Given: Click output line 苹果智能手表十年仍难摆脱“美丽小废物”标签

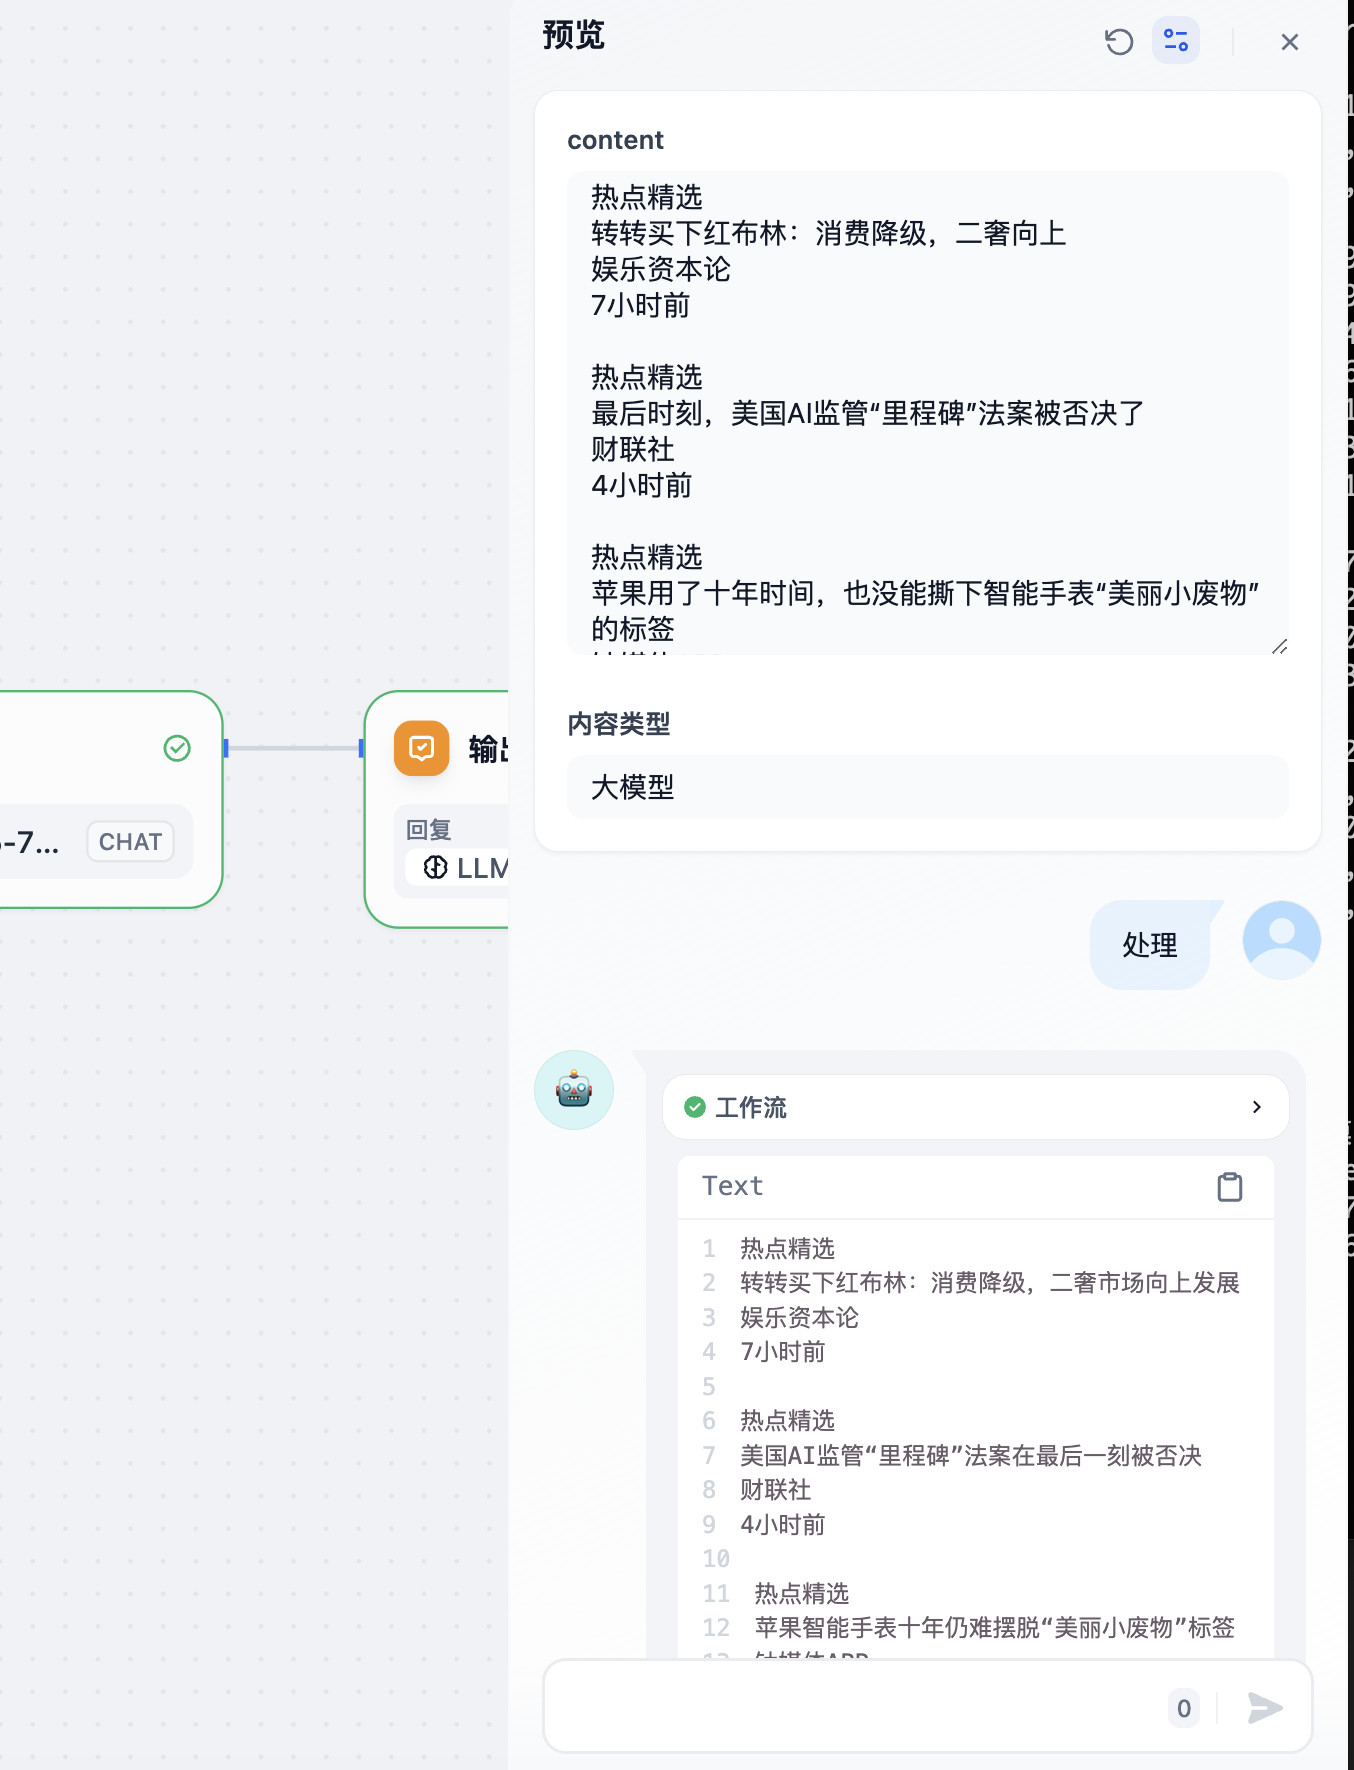Looking at the screenshot, I should click(x=995, y=1628).
